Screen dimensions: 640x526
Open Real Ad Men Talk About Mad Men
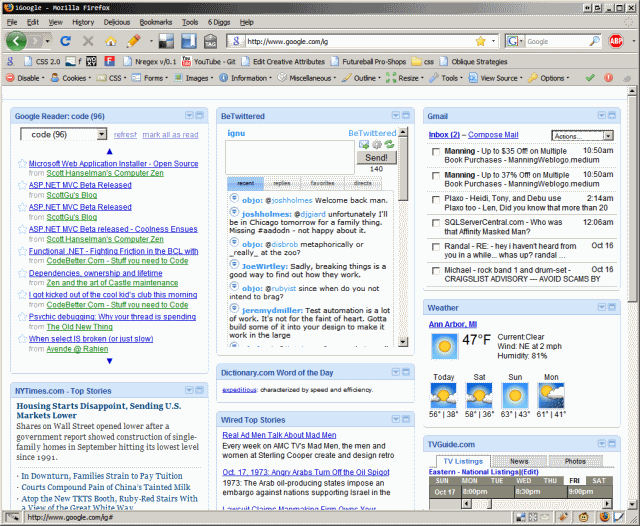pos(279,435)
